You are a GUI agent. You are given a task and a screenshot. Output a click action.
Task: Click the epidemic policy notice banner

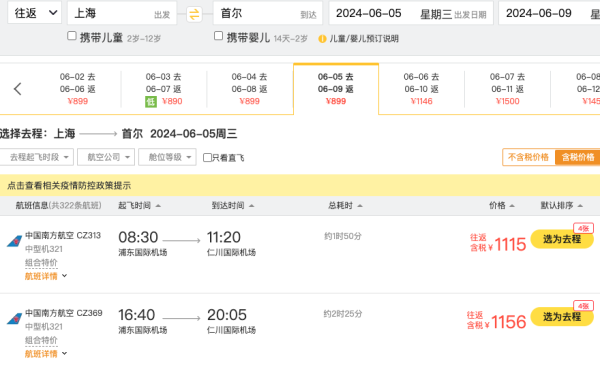[x=300, y=186]
